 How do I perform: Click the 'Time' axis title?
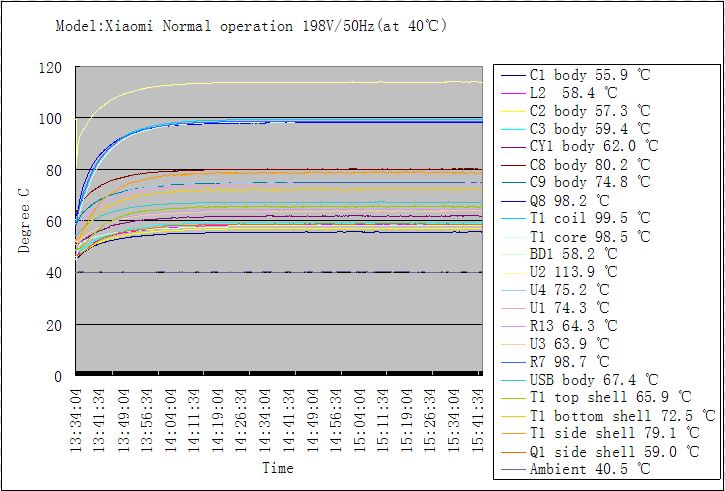(x=278, y=468)
